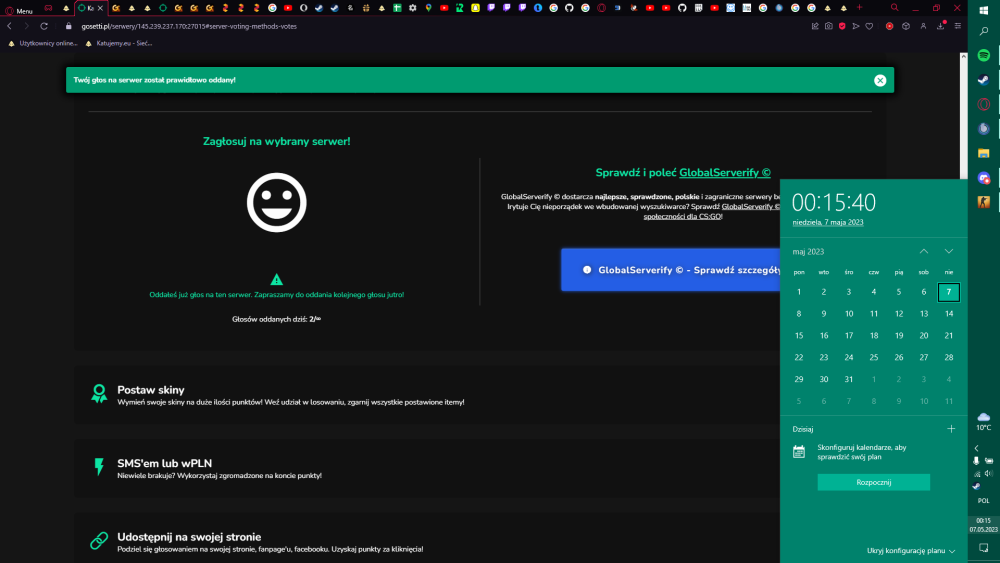Open the weather 10°C widget
Image resolution: width=1000 pixels, height=563 pixels.
click(984, 421)
